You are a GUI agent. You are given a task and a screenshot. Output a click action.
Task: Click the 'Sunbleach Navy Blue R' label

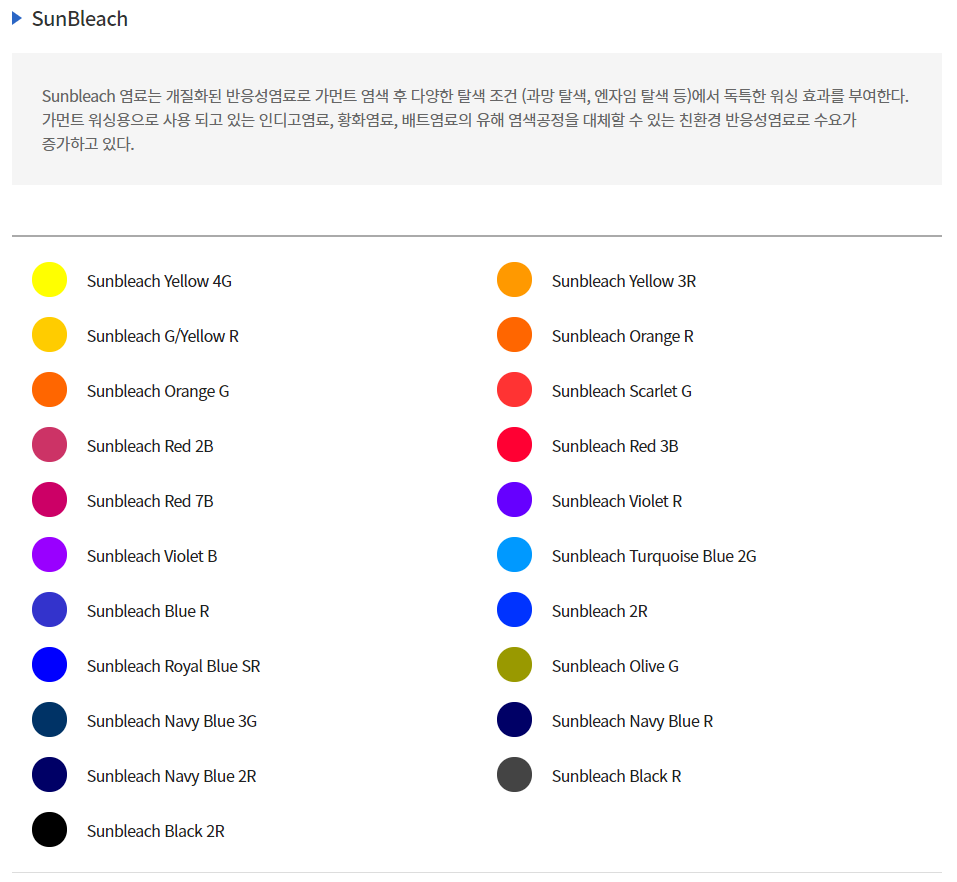632,721
